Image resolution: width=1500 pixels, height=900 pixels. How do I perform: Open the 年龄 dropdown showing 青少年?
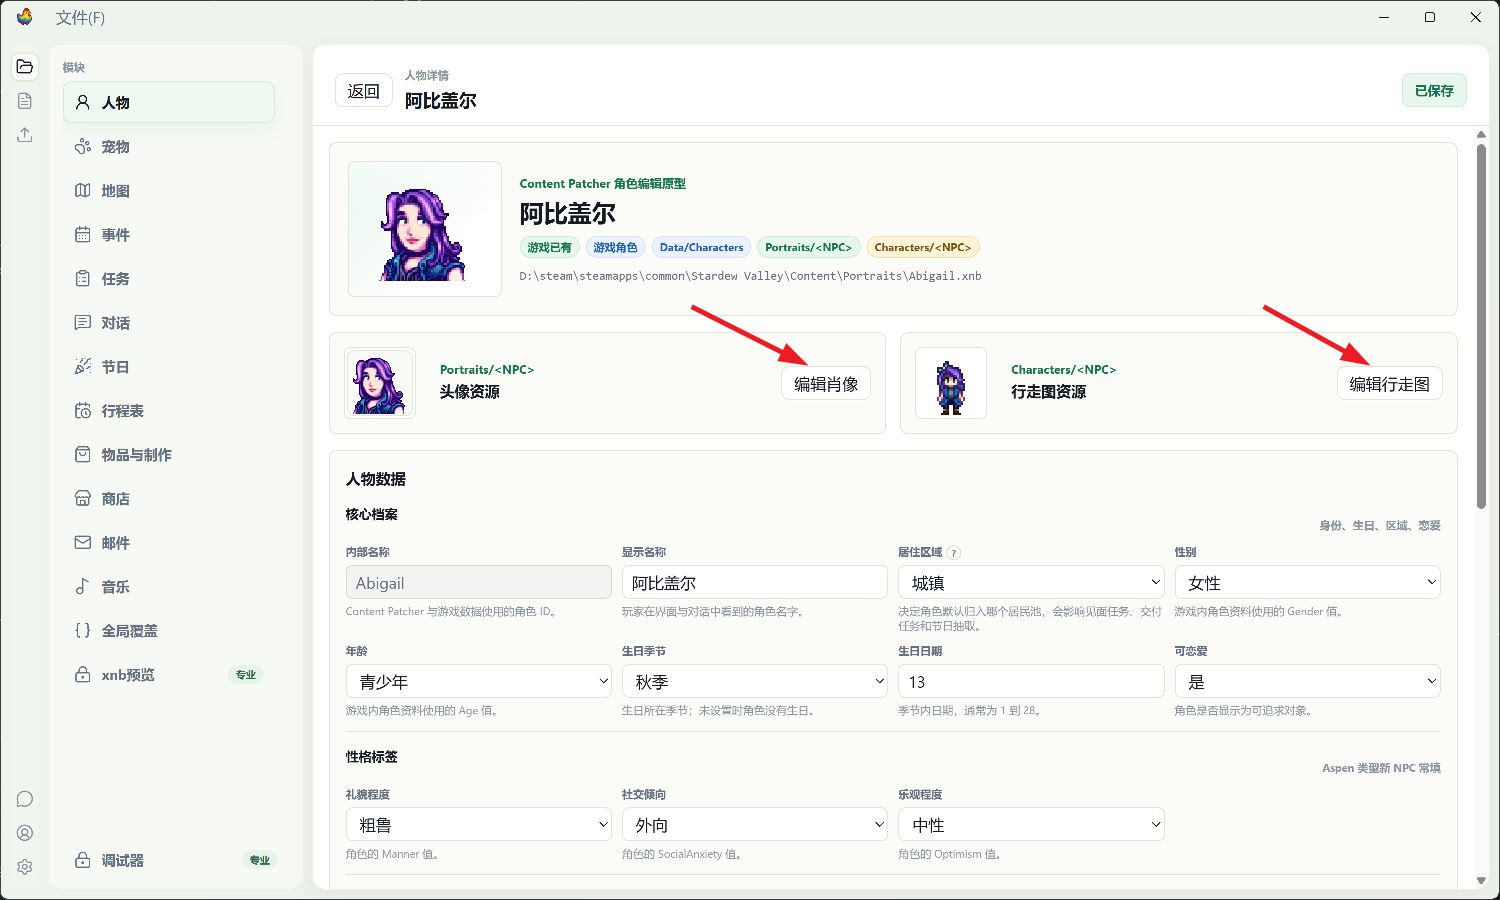click(479, 681)
